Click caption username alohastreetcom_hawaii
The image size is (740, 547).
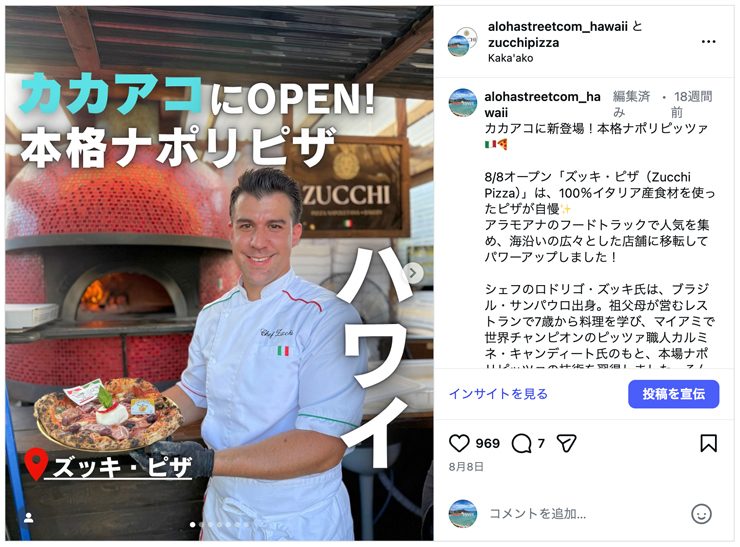click(x=542, y=104)
